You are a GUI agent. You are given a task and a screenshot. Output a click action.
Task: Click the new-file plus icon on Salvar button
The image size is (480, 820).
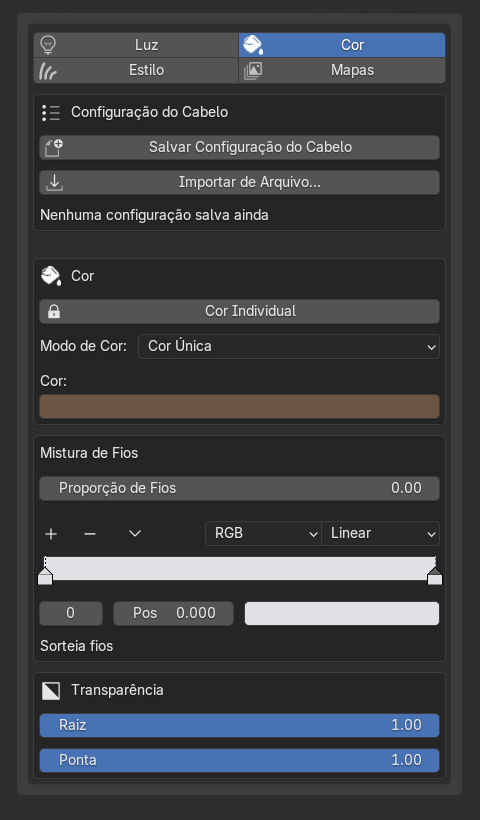coord(54,147)
